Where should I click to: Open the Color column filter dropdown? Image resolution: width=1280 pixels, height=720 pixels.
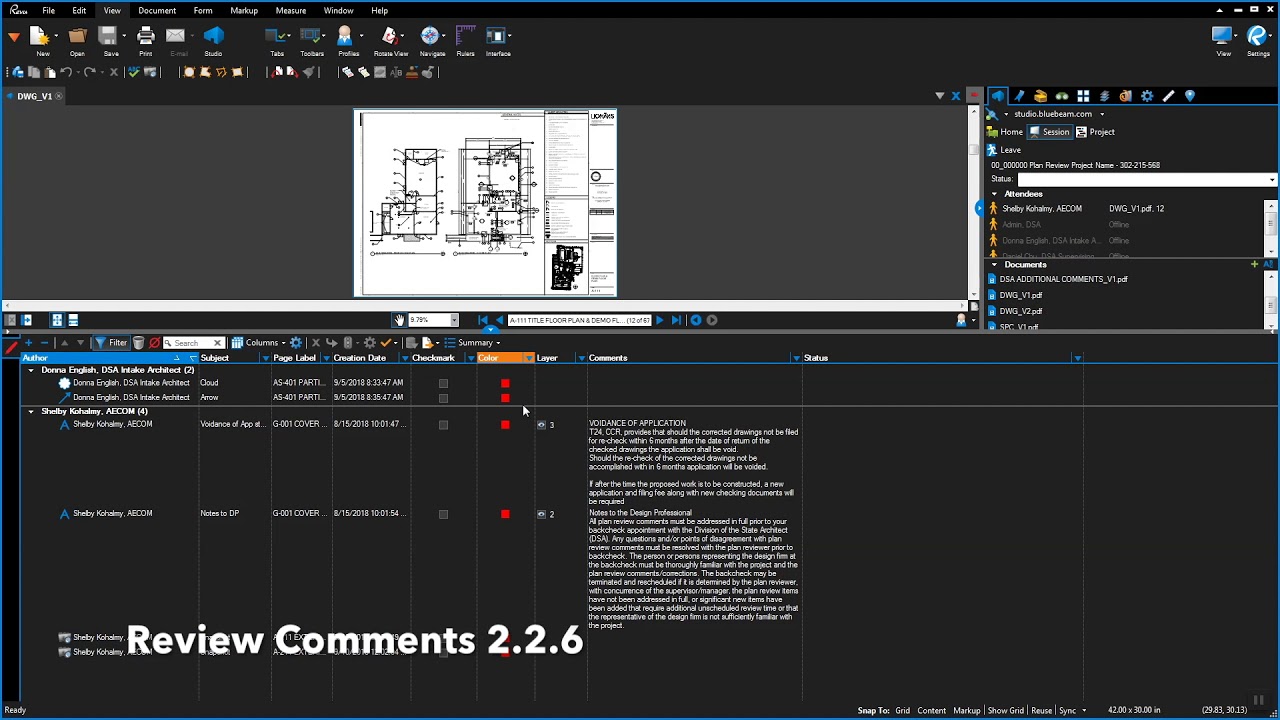pos(529,358)
